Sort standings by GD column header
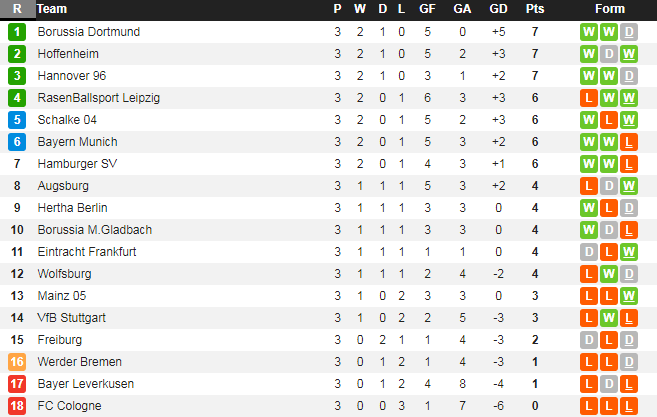This screenshot has height=417, width=657. pos(499,9)
